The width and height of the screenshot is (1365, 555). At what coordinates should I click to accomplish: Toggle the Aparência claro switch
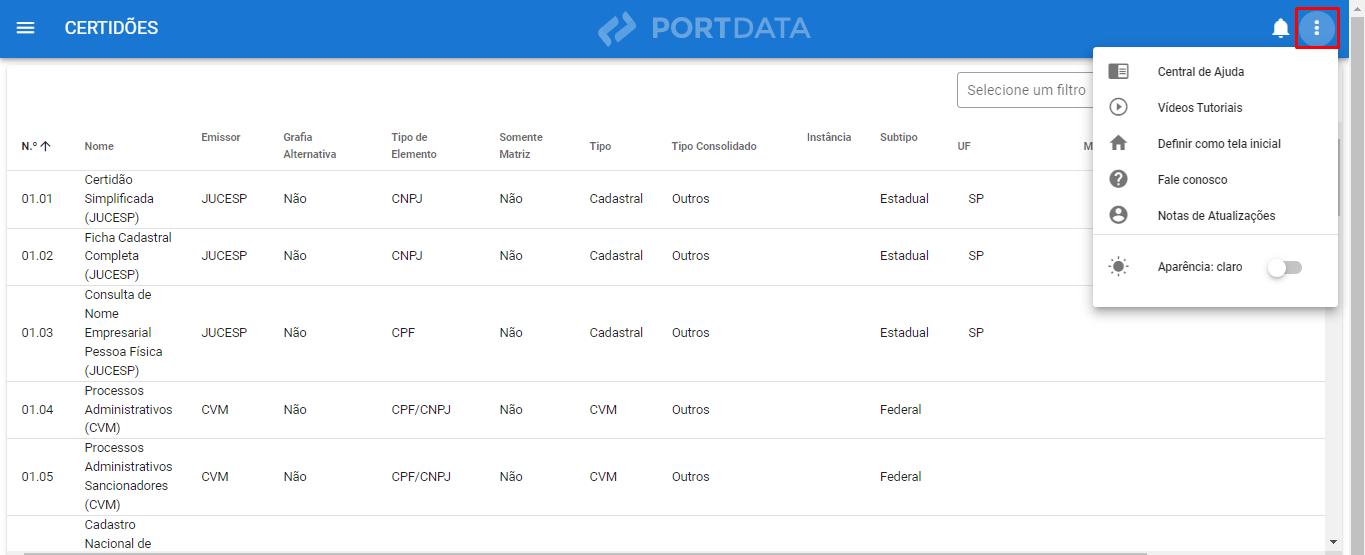(x=1284, y=268)
